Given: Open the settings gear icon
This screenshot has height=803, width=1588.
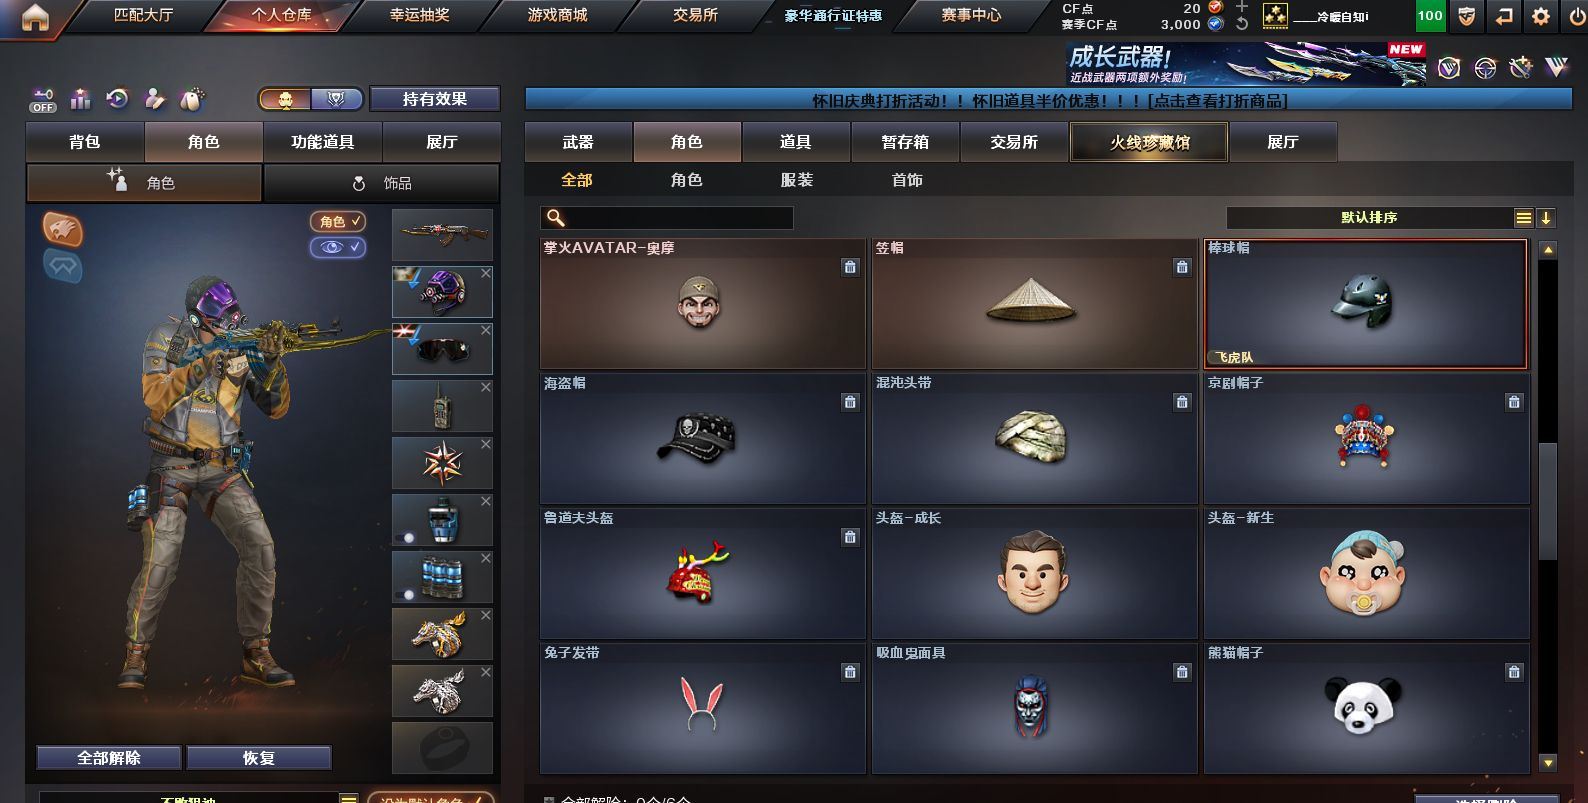Looking at the screenshot, I should [1541, 16].
